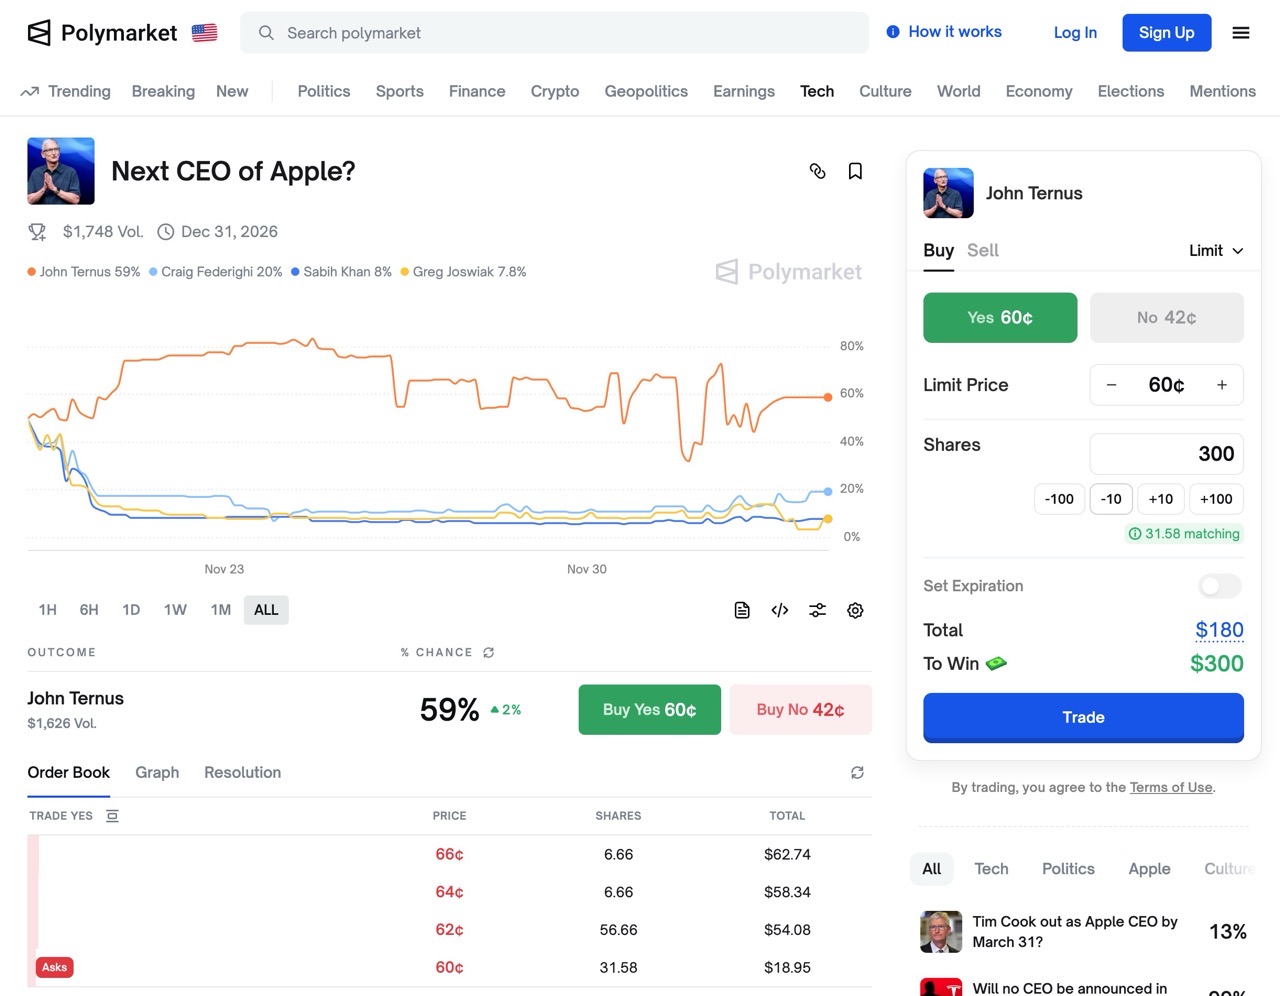Open the hamburger menu
This screenshot has width=1280, height=996.
pyautogui.click(x=1241, y=33)
